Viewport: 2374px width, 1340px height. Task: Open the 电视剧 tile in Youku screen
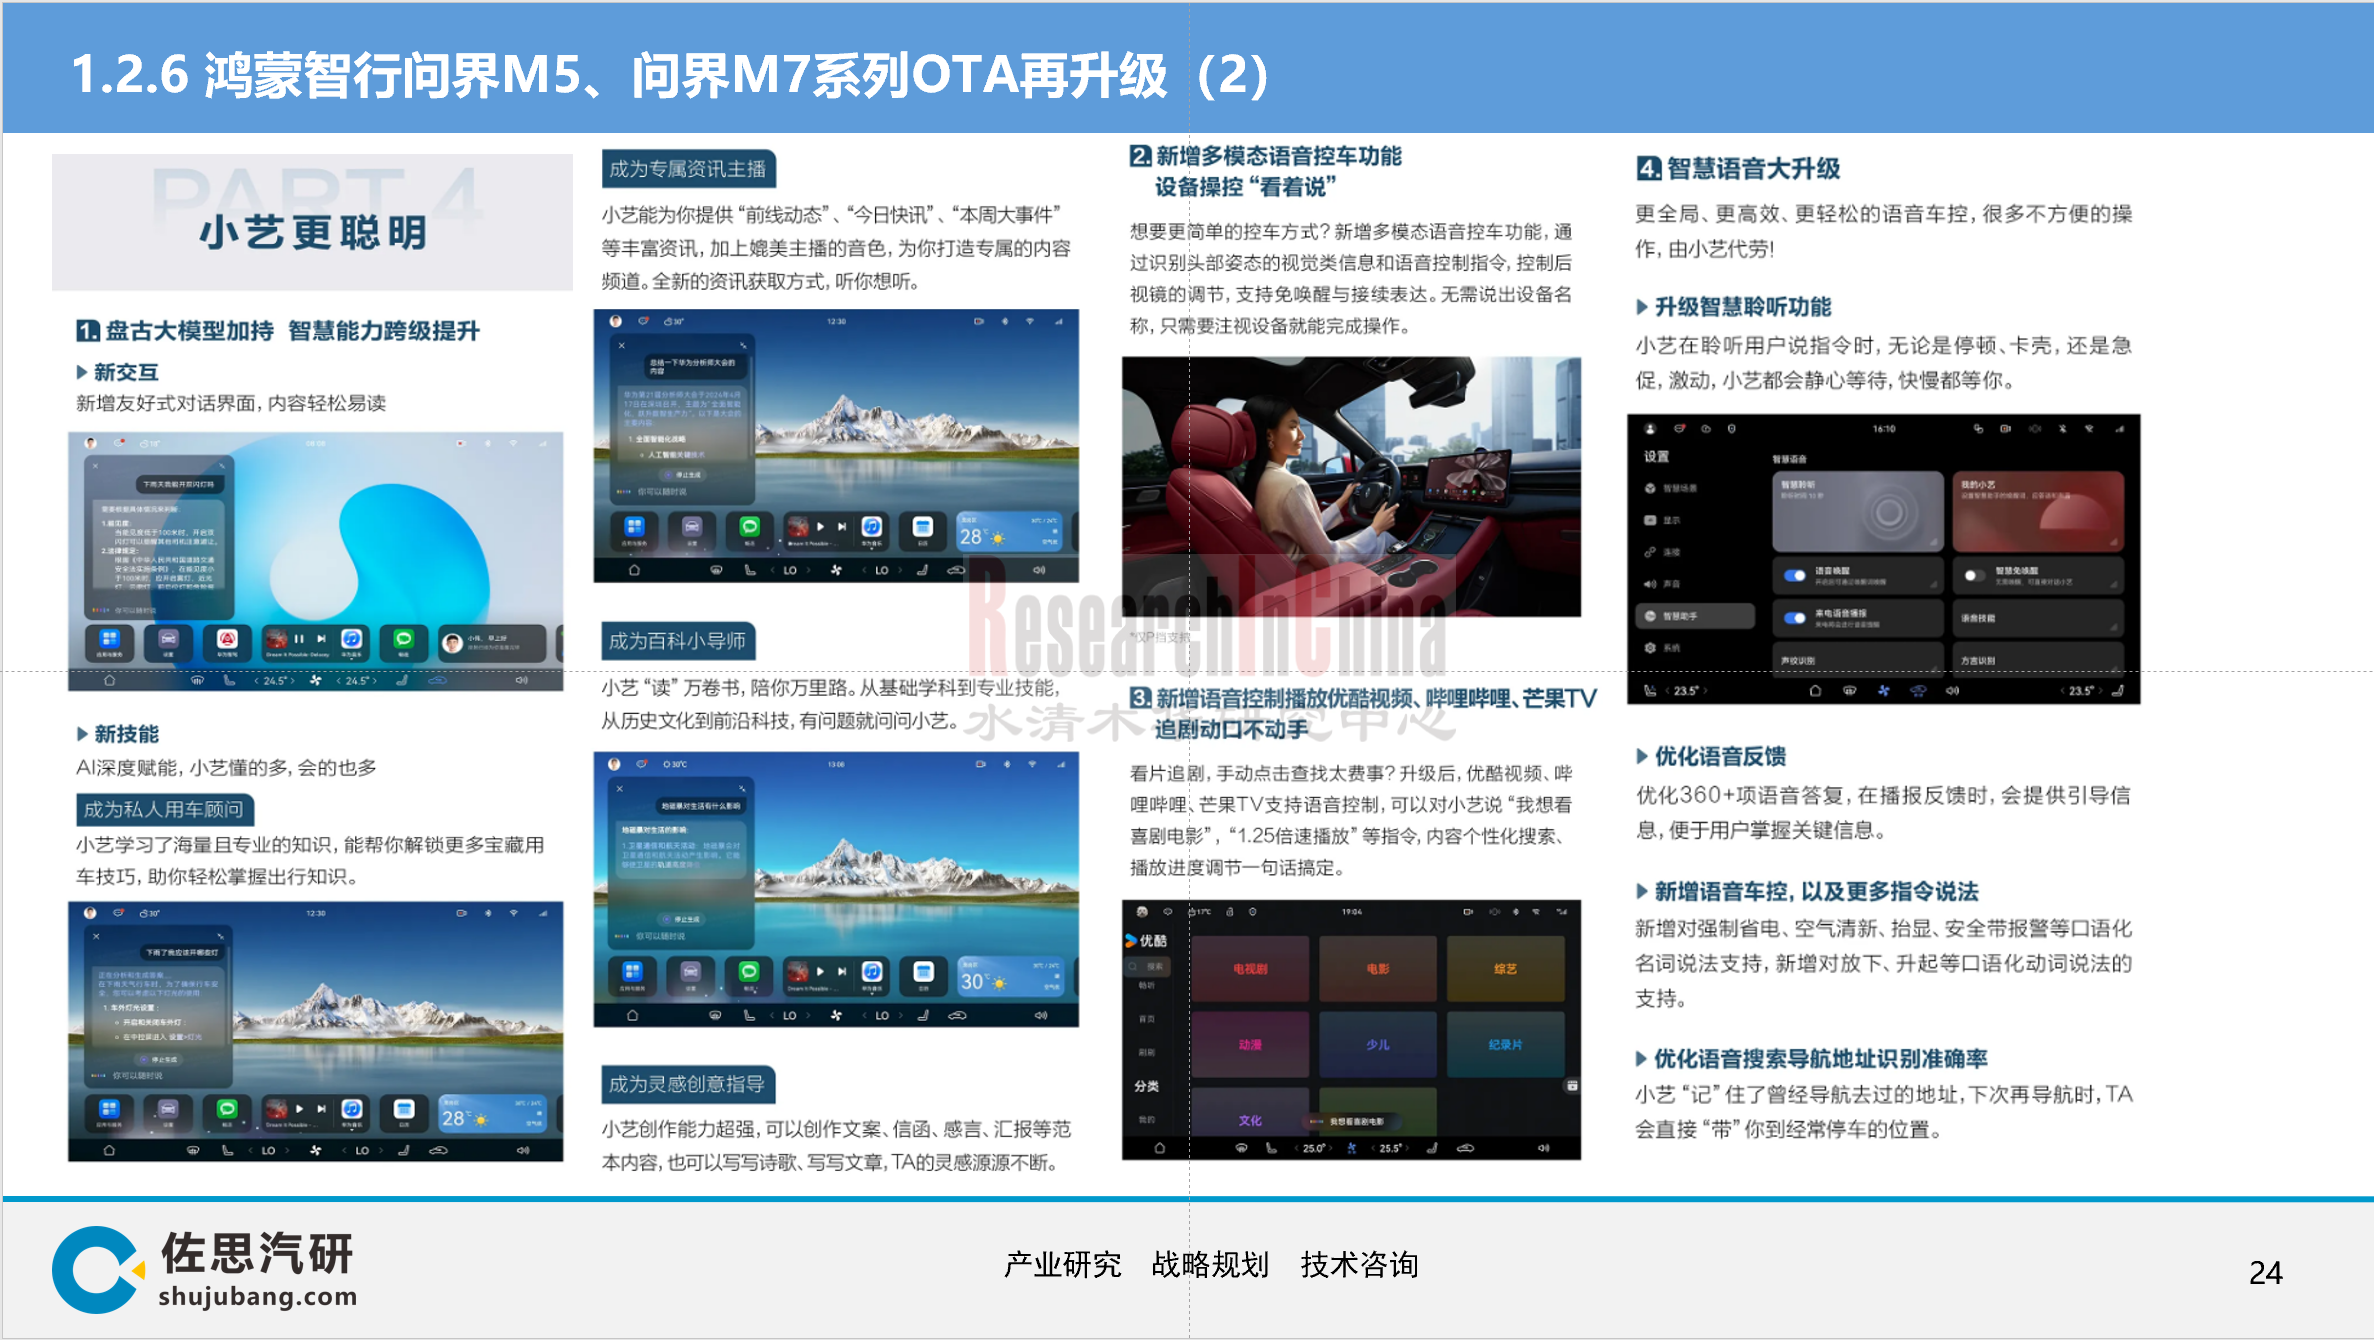coord(1250,968)
